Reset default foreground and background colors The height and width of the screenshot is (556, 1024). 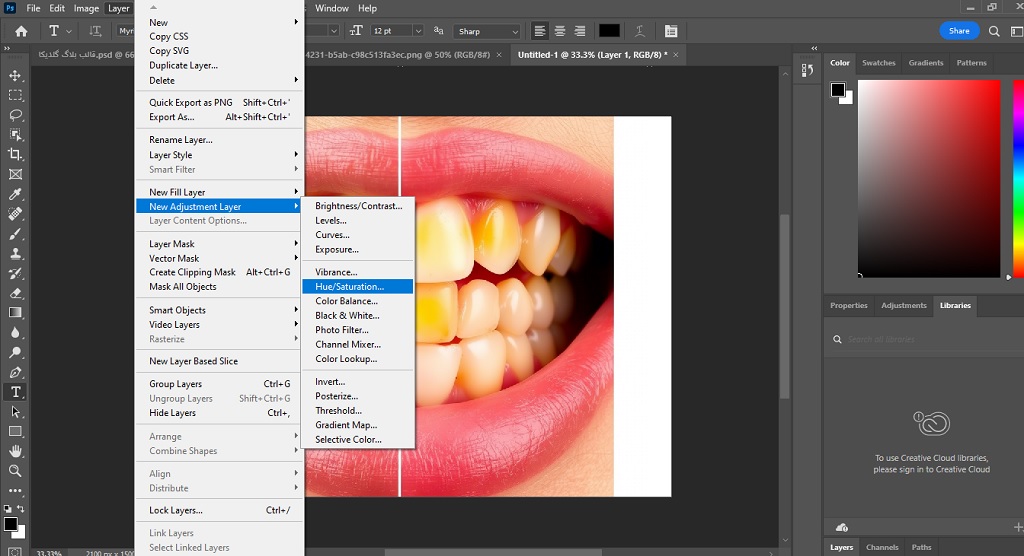pos(7,508)
